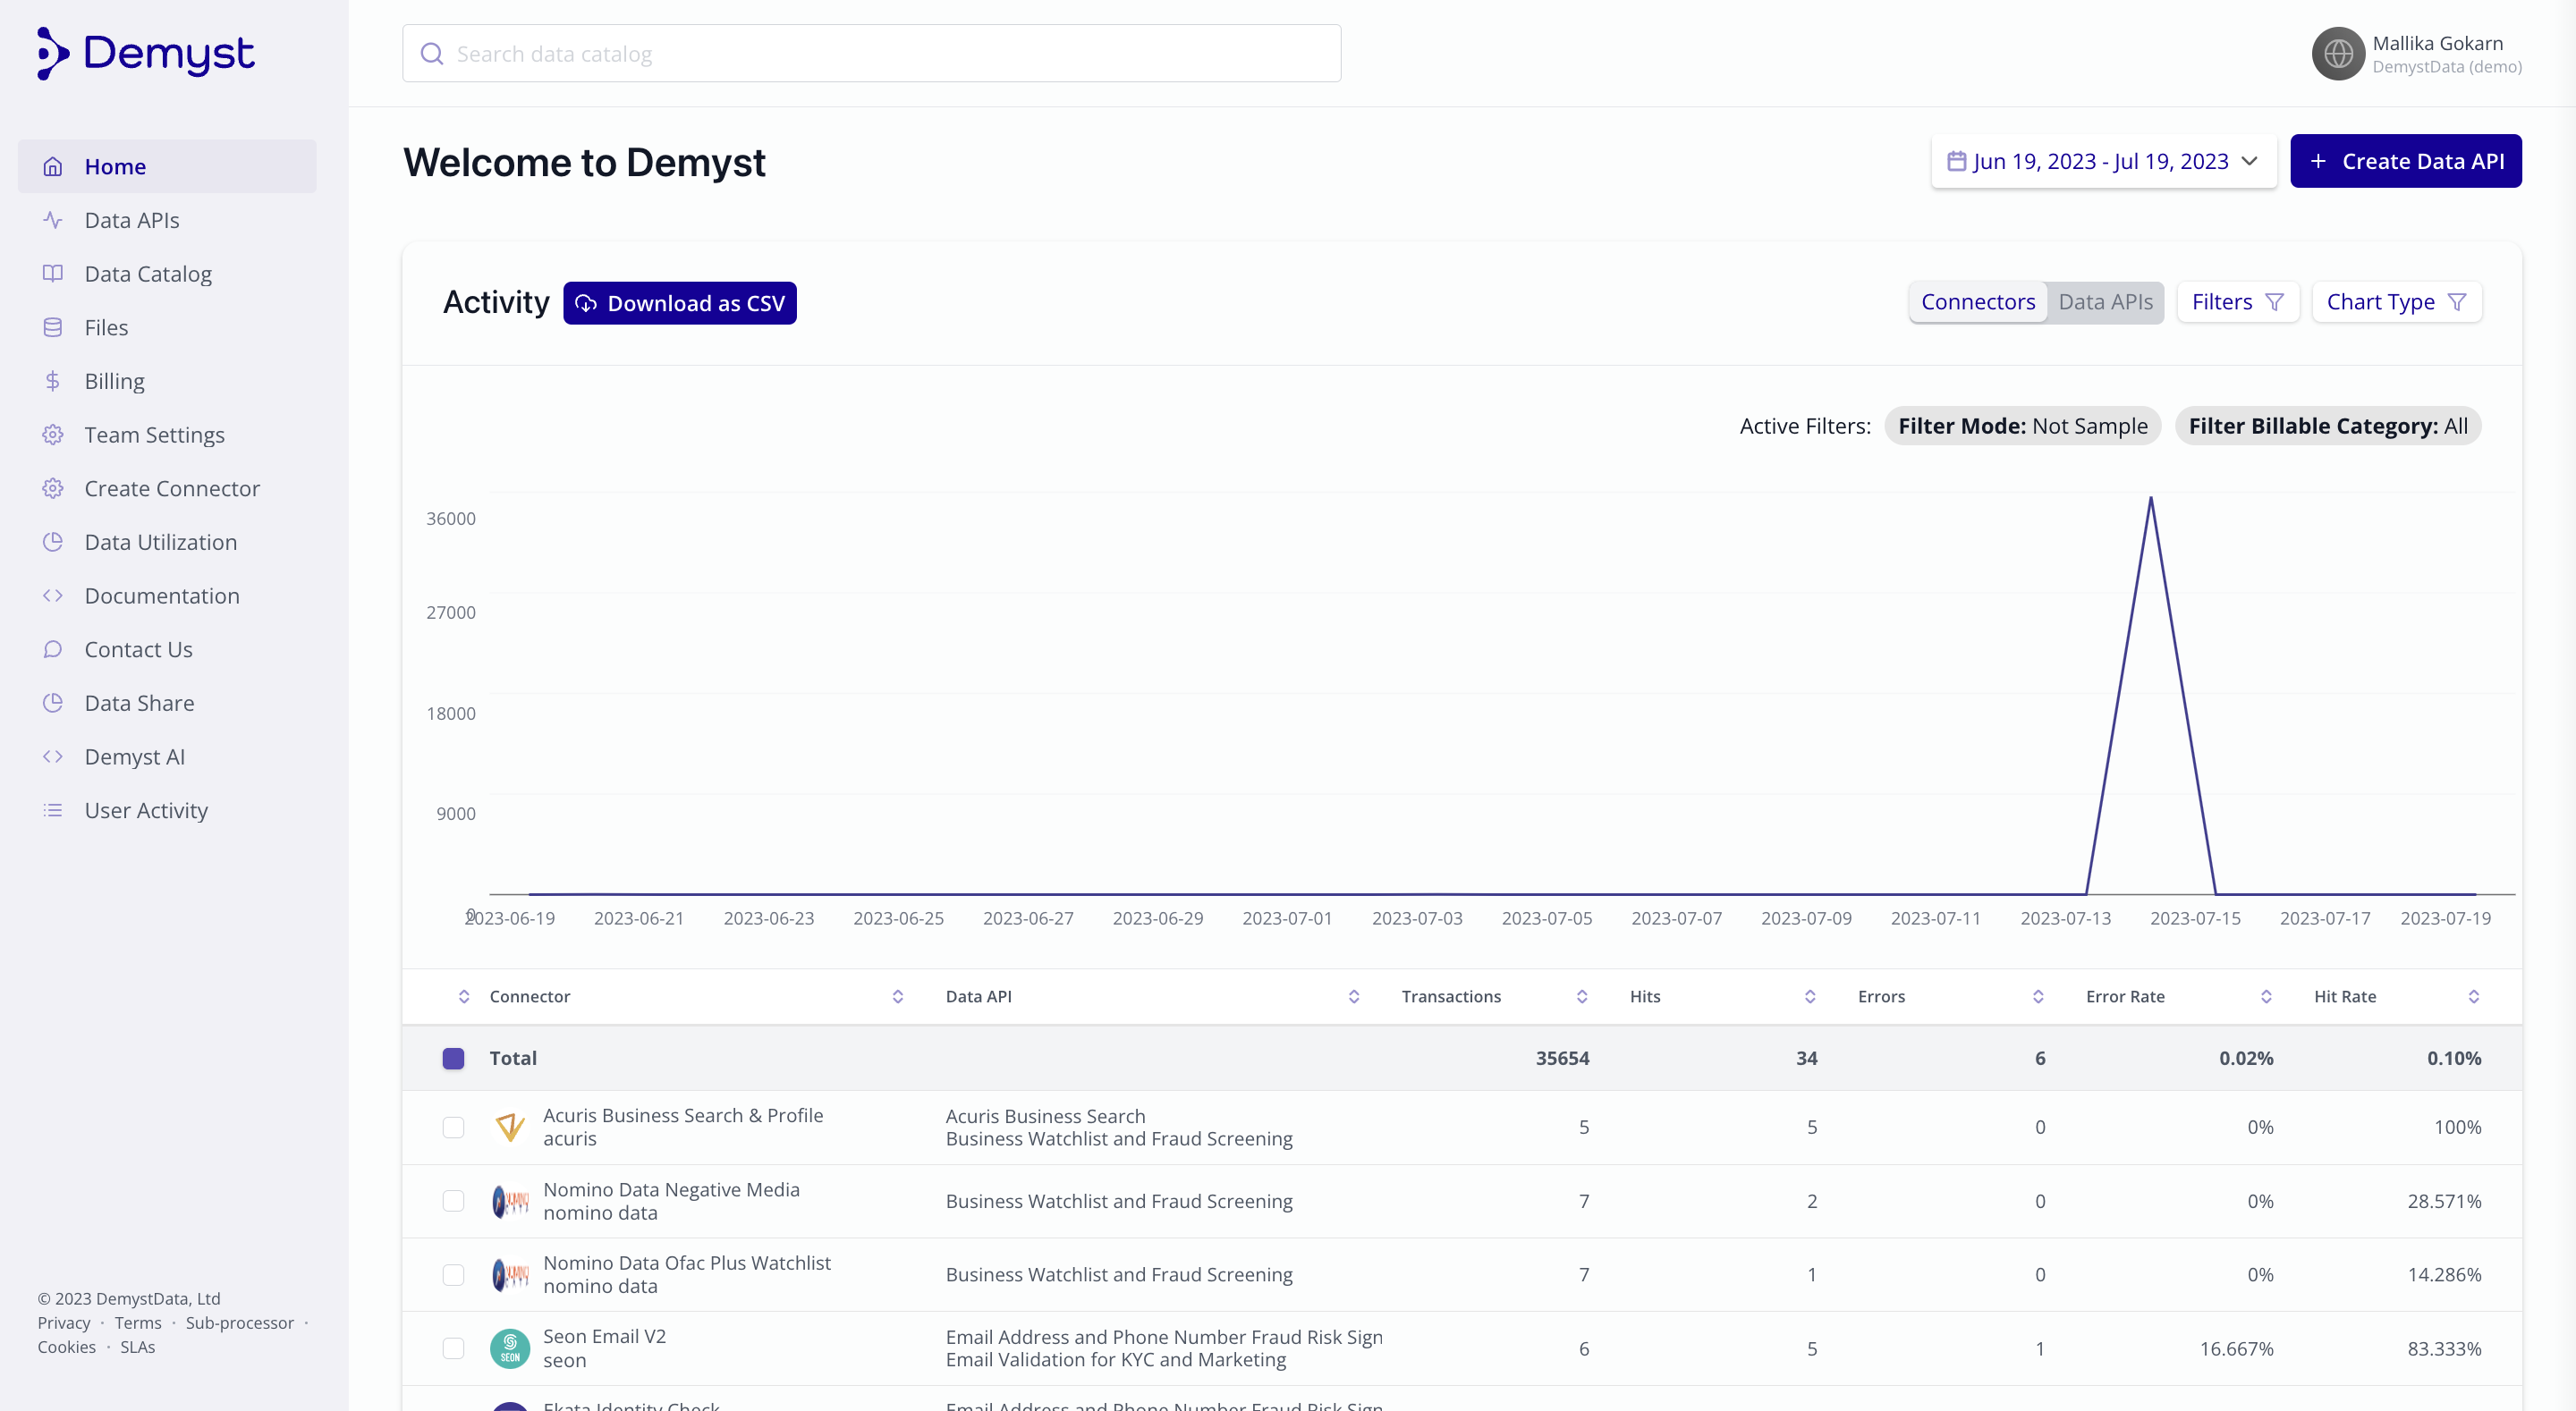The height and width of the screenshot is (1411, 2576).
Task: Click the Billing dollar icon
Action: (53, 381)
